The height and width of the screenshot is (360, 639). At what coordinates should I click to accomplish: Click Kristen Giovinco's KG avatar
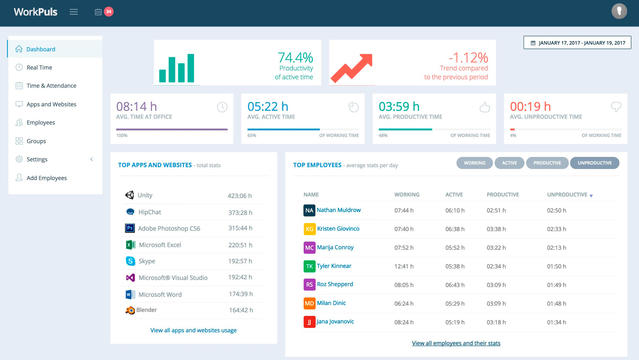click(309, 229)
